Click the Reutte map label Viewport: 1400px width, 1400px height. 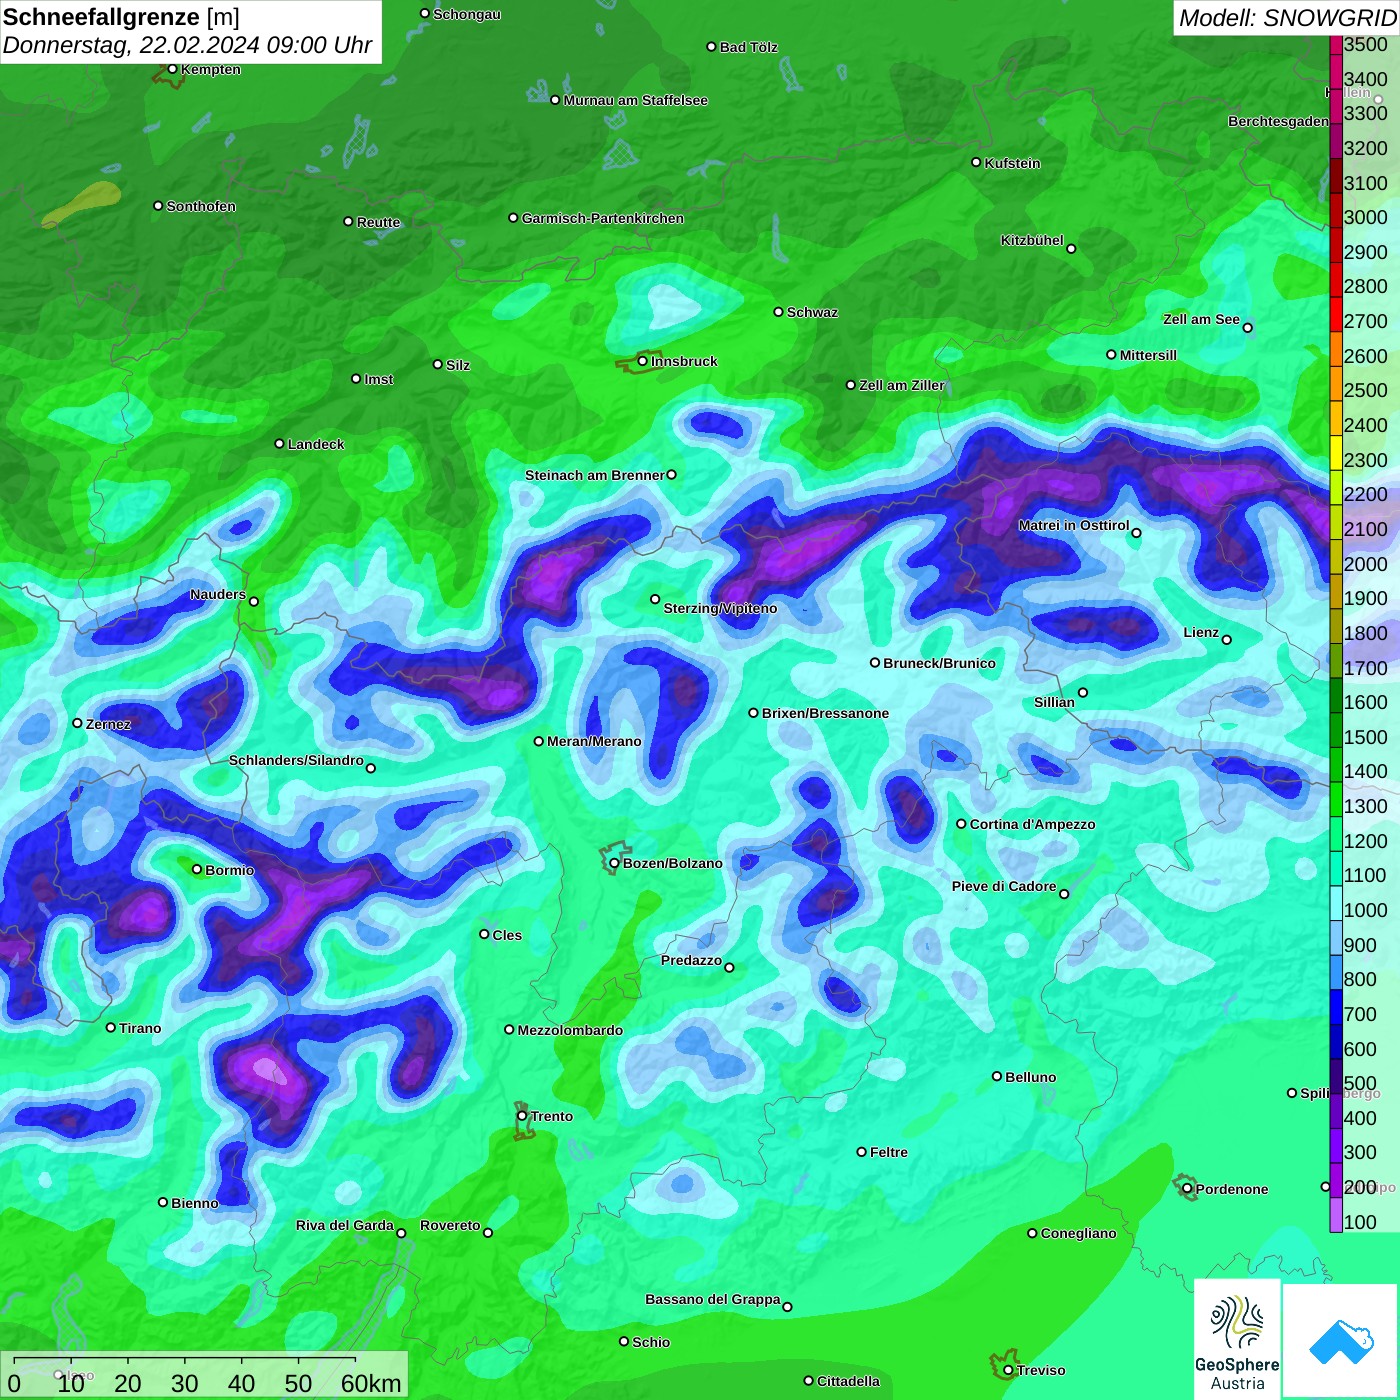[378, 222]
